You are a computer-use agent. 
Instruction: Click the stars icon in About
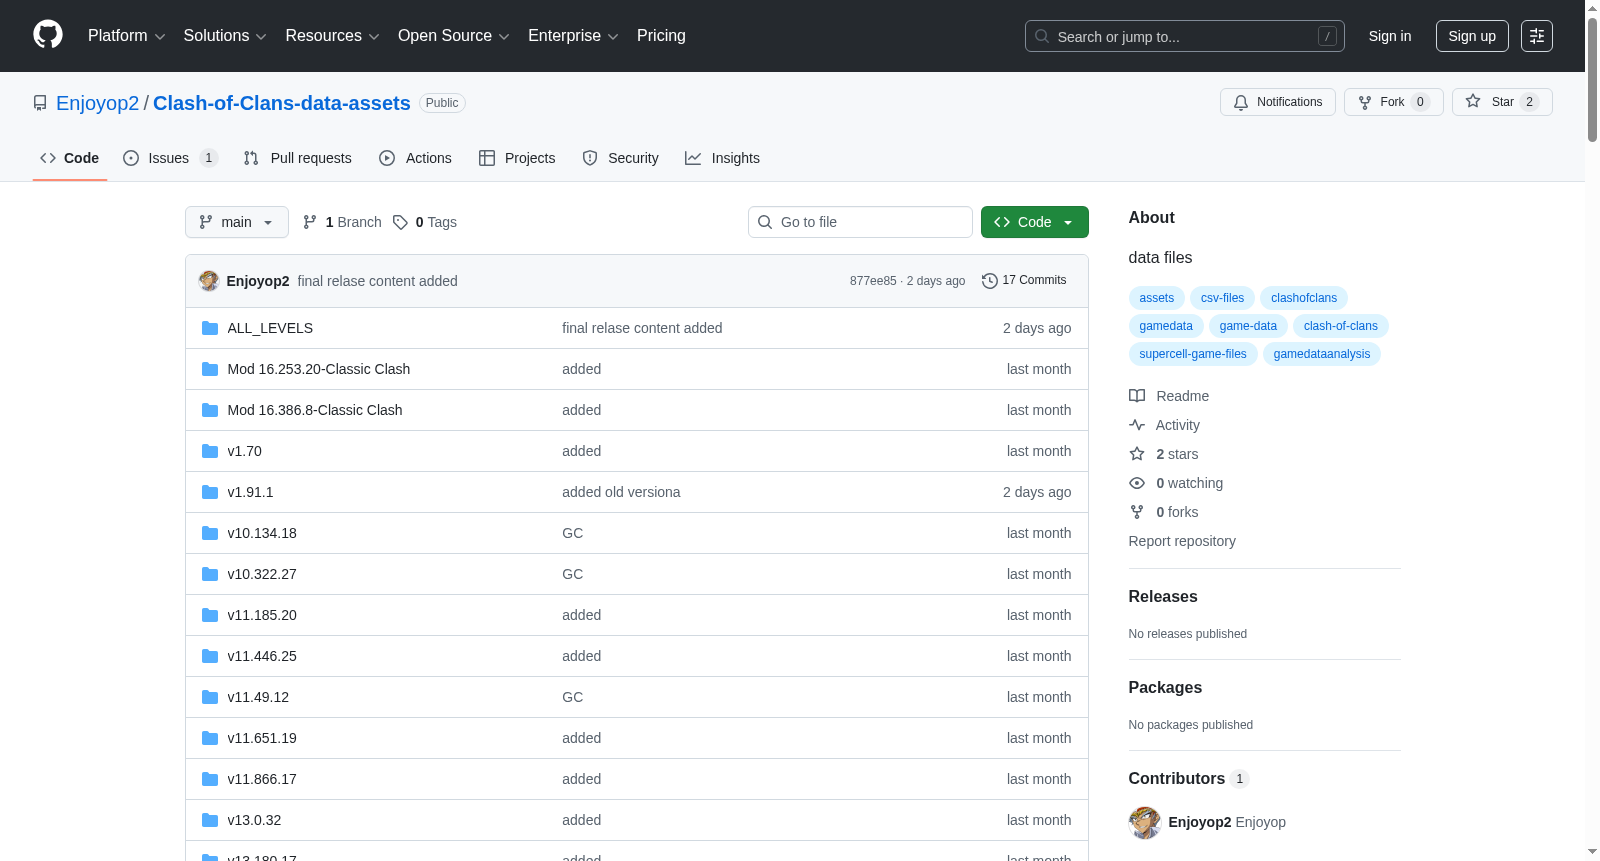[x=1137, y=454]
